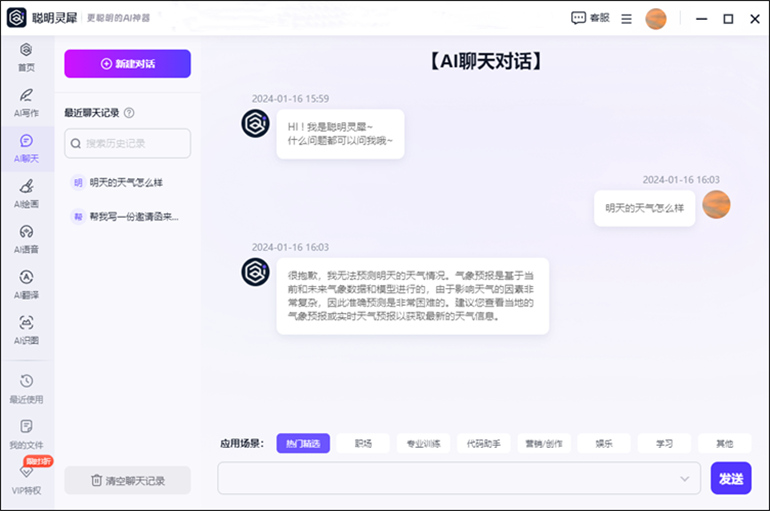Select the 代码助手 scenario tab
Screen dimensions: 770x511
click(x=484, y=443)
